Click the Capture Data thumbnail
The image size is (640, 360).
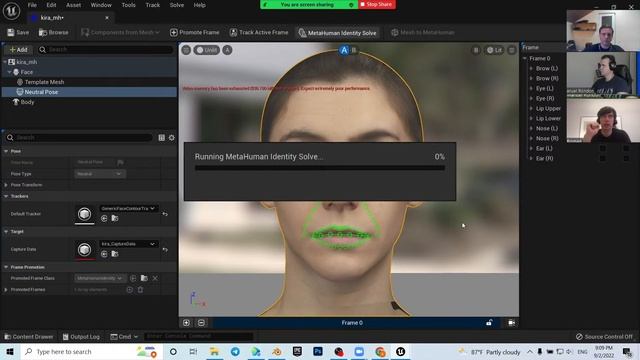click(84, 249)
